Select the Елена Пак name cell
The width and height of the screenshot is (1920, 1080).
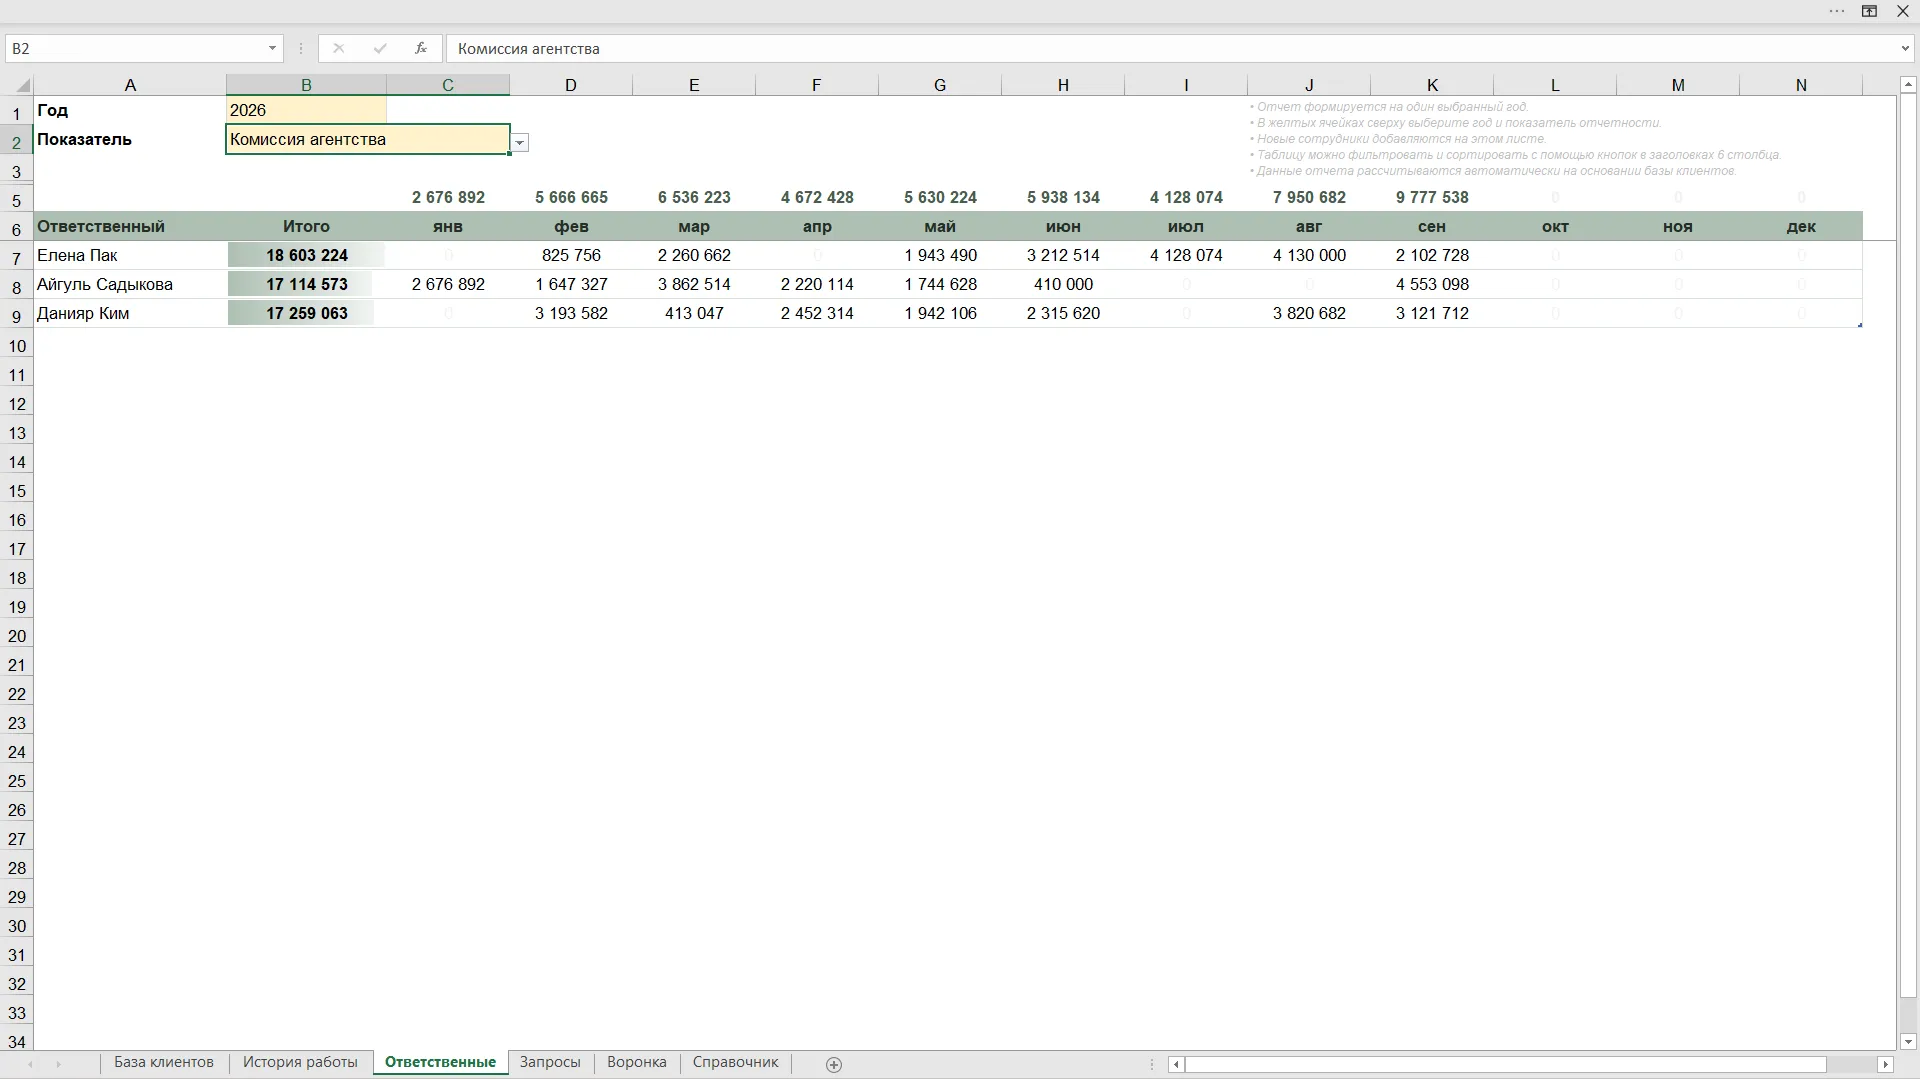point(130,255)
